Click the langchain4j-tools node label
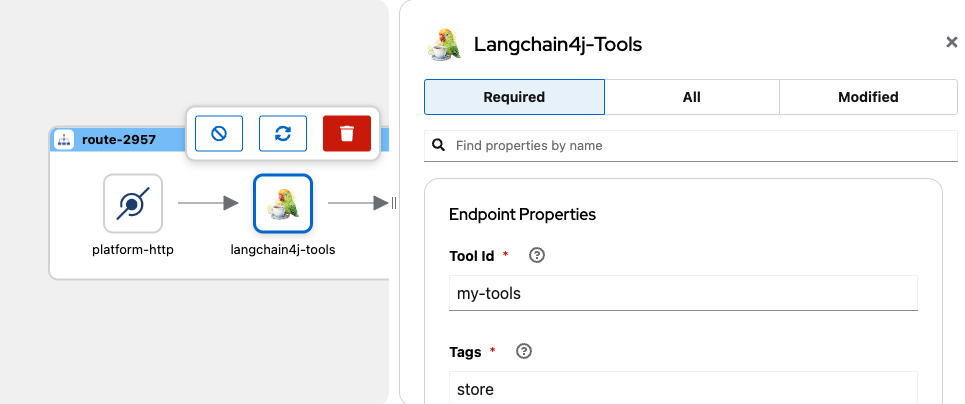 (x=283, y=249)
